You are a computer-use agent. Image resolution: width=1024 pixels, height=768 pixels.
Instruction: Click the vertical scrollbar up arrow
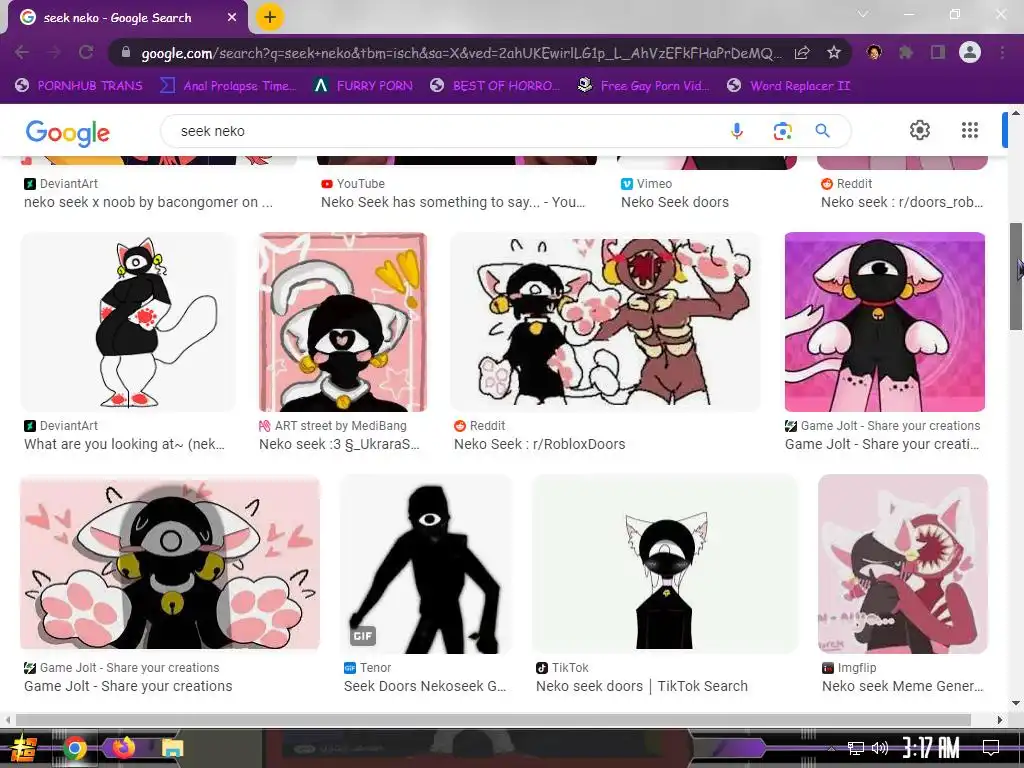pyautogui.click(x=1016, y=113)
